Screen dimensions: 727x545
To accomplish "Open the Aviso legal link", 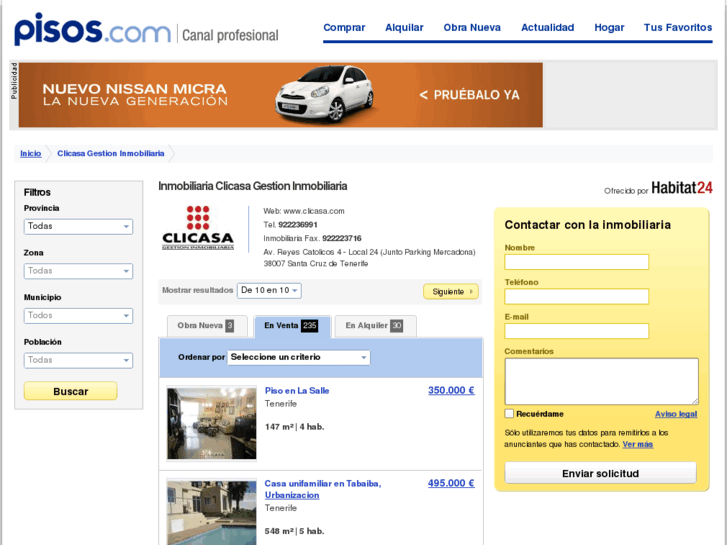I will pyautogui.click(x=676, y=414).
